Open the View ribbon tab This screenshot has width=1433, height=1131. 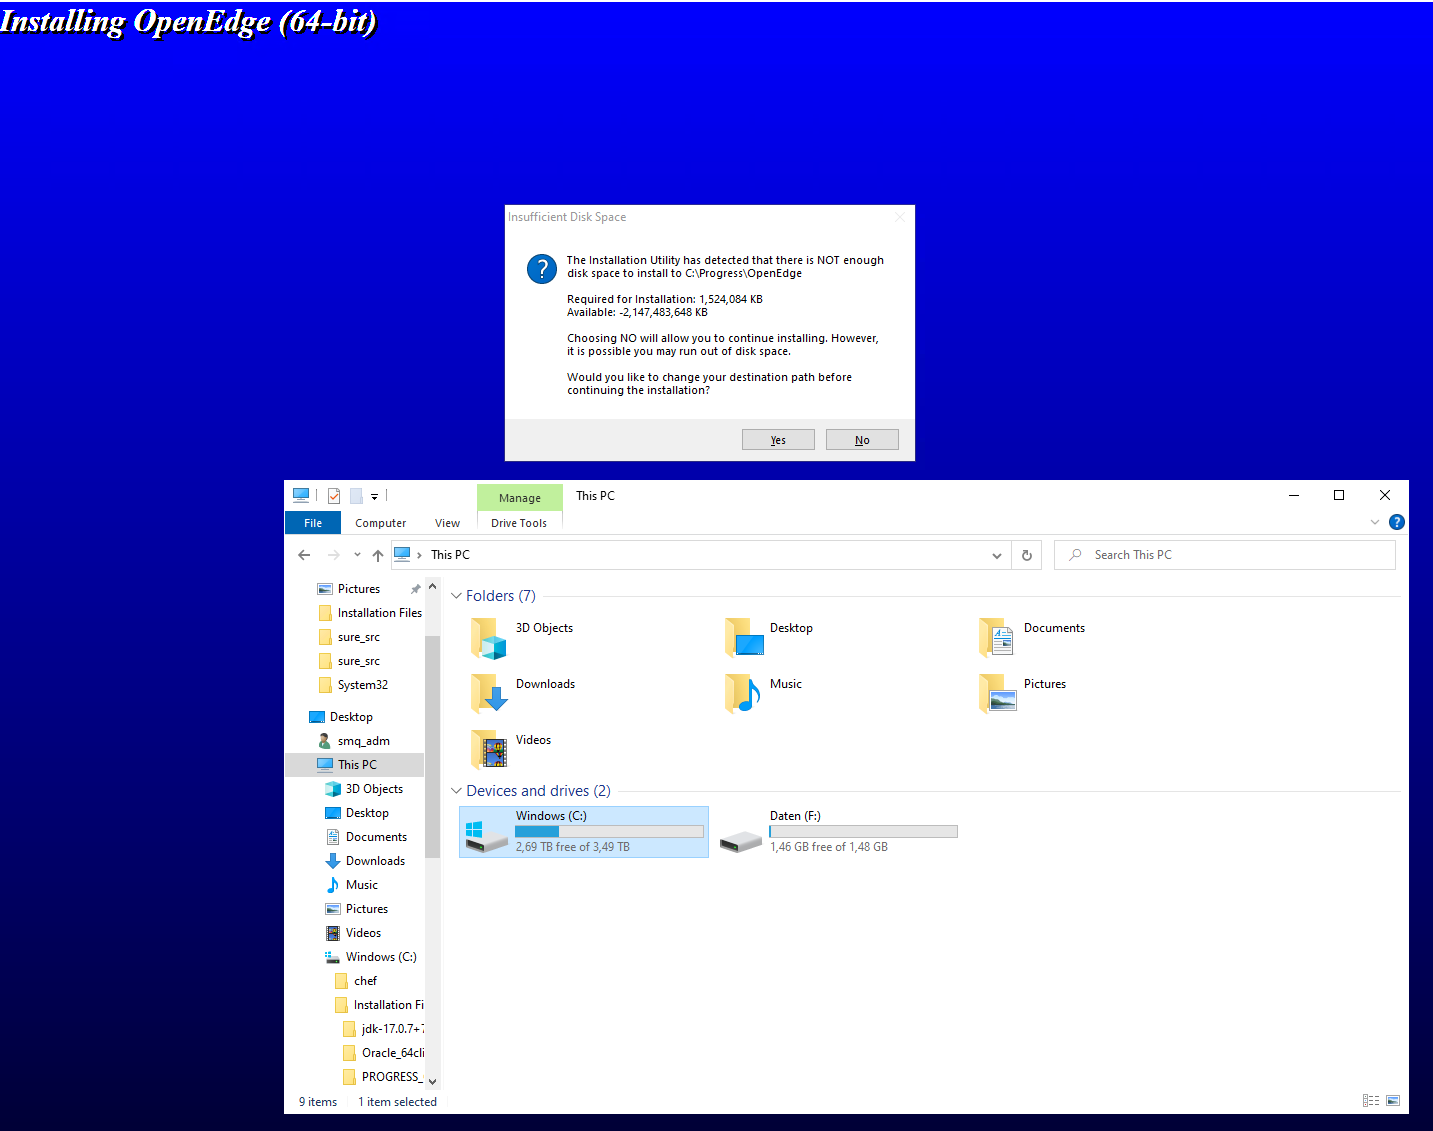coord(447,523)
